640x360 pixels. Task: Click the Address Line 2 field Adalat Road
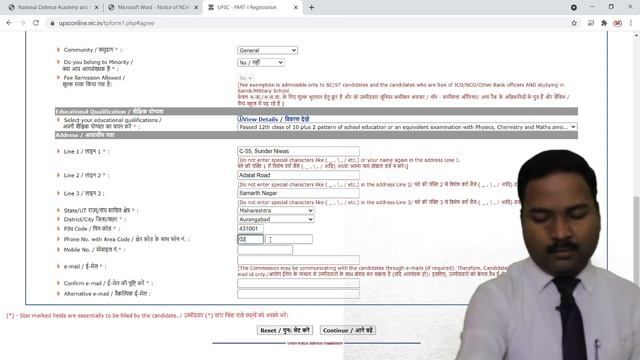298,175
